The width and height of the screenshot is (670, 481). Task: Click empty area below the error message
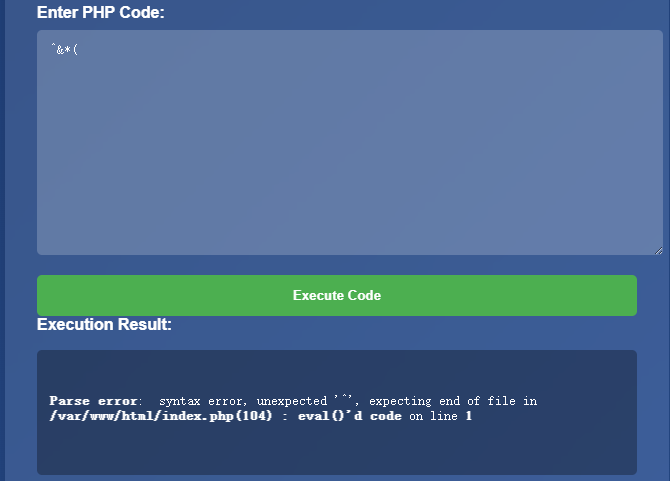coord(336,450)
